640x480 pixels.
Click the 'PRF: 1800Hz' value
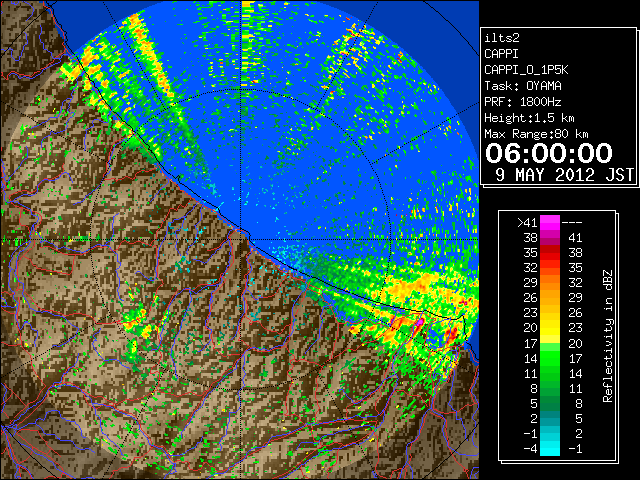[x=523, y=102]
